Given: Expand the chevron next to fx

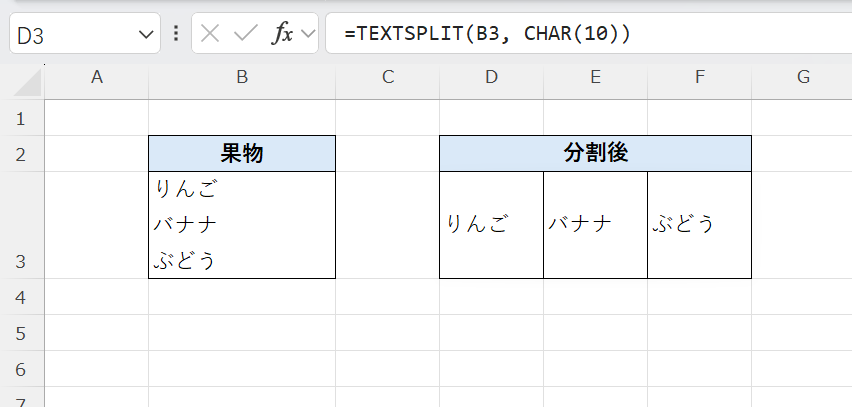Looking at the screenshot, I should pos(307,34).
